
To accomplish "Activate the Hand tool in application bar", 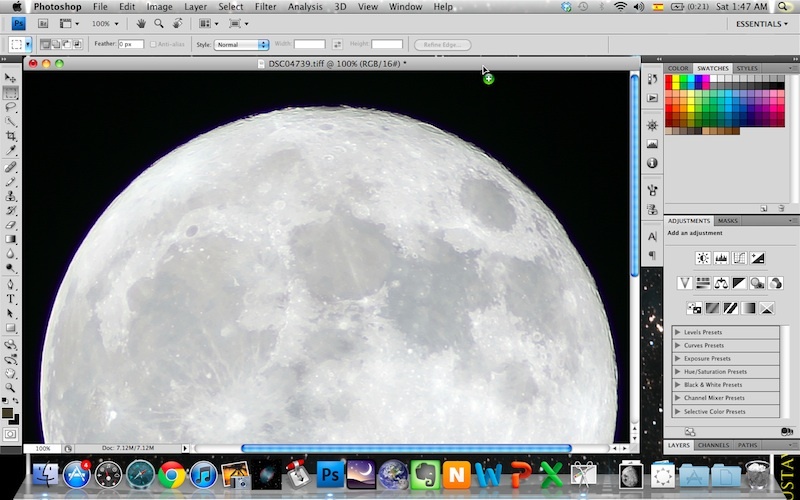I will point(141,23).
